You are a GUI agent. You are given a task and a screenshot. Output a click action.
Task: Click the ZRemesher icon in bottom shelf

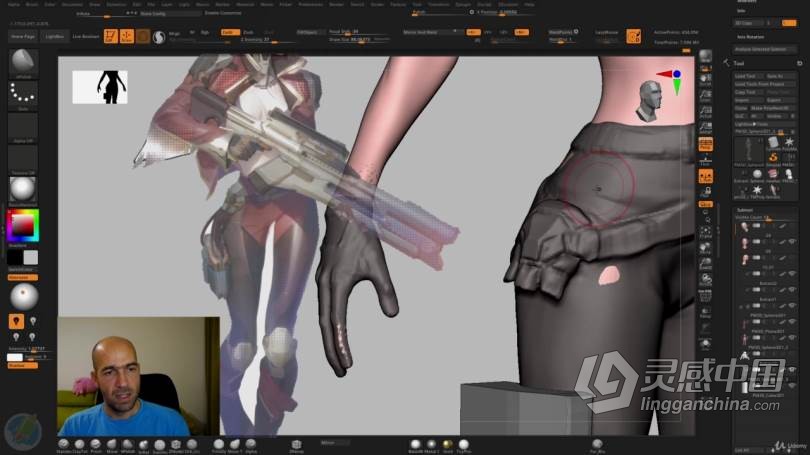click(296, 445)
